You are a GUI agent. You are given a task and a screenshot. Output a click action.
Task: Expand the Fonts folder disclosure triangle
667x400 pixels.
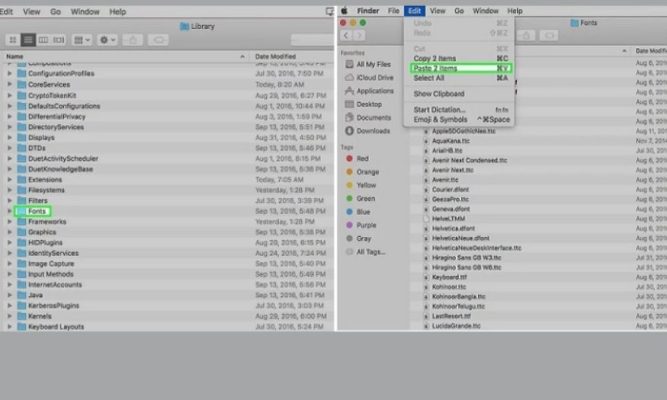[x=10, y=211]
